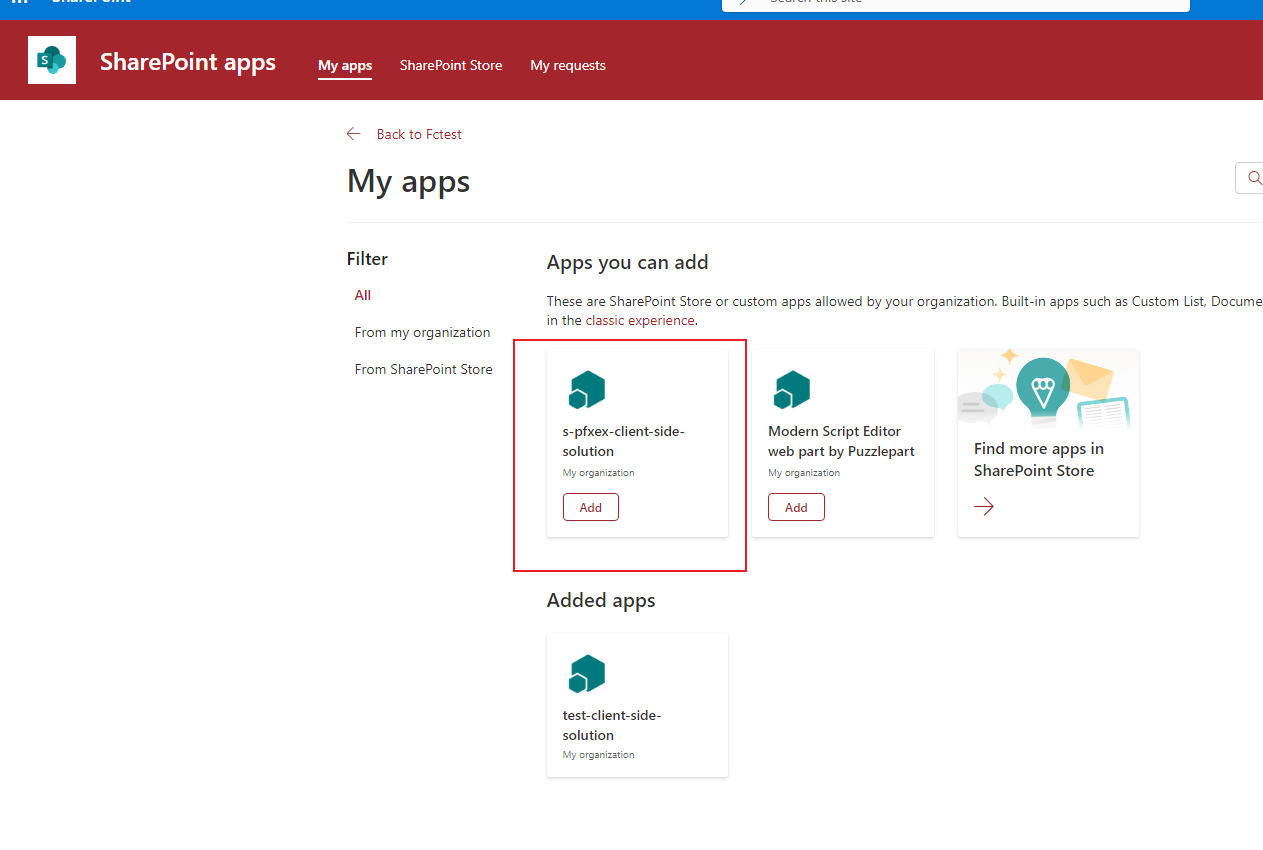Screen dimensions: 1263x850
Task: Filter apps by From my organization
Action: point(423,332)
